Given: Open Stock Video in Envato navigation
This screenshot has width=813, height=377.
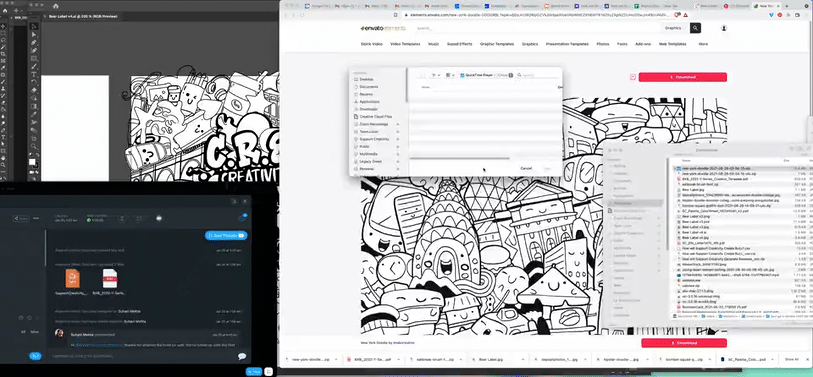Looking at the screenshot, I should [371, 44].
